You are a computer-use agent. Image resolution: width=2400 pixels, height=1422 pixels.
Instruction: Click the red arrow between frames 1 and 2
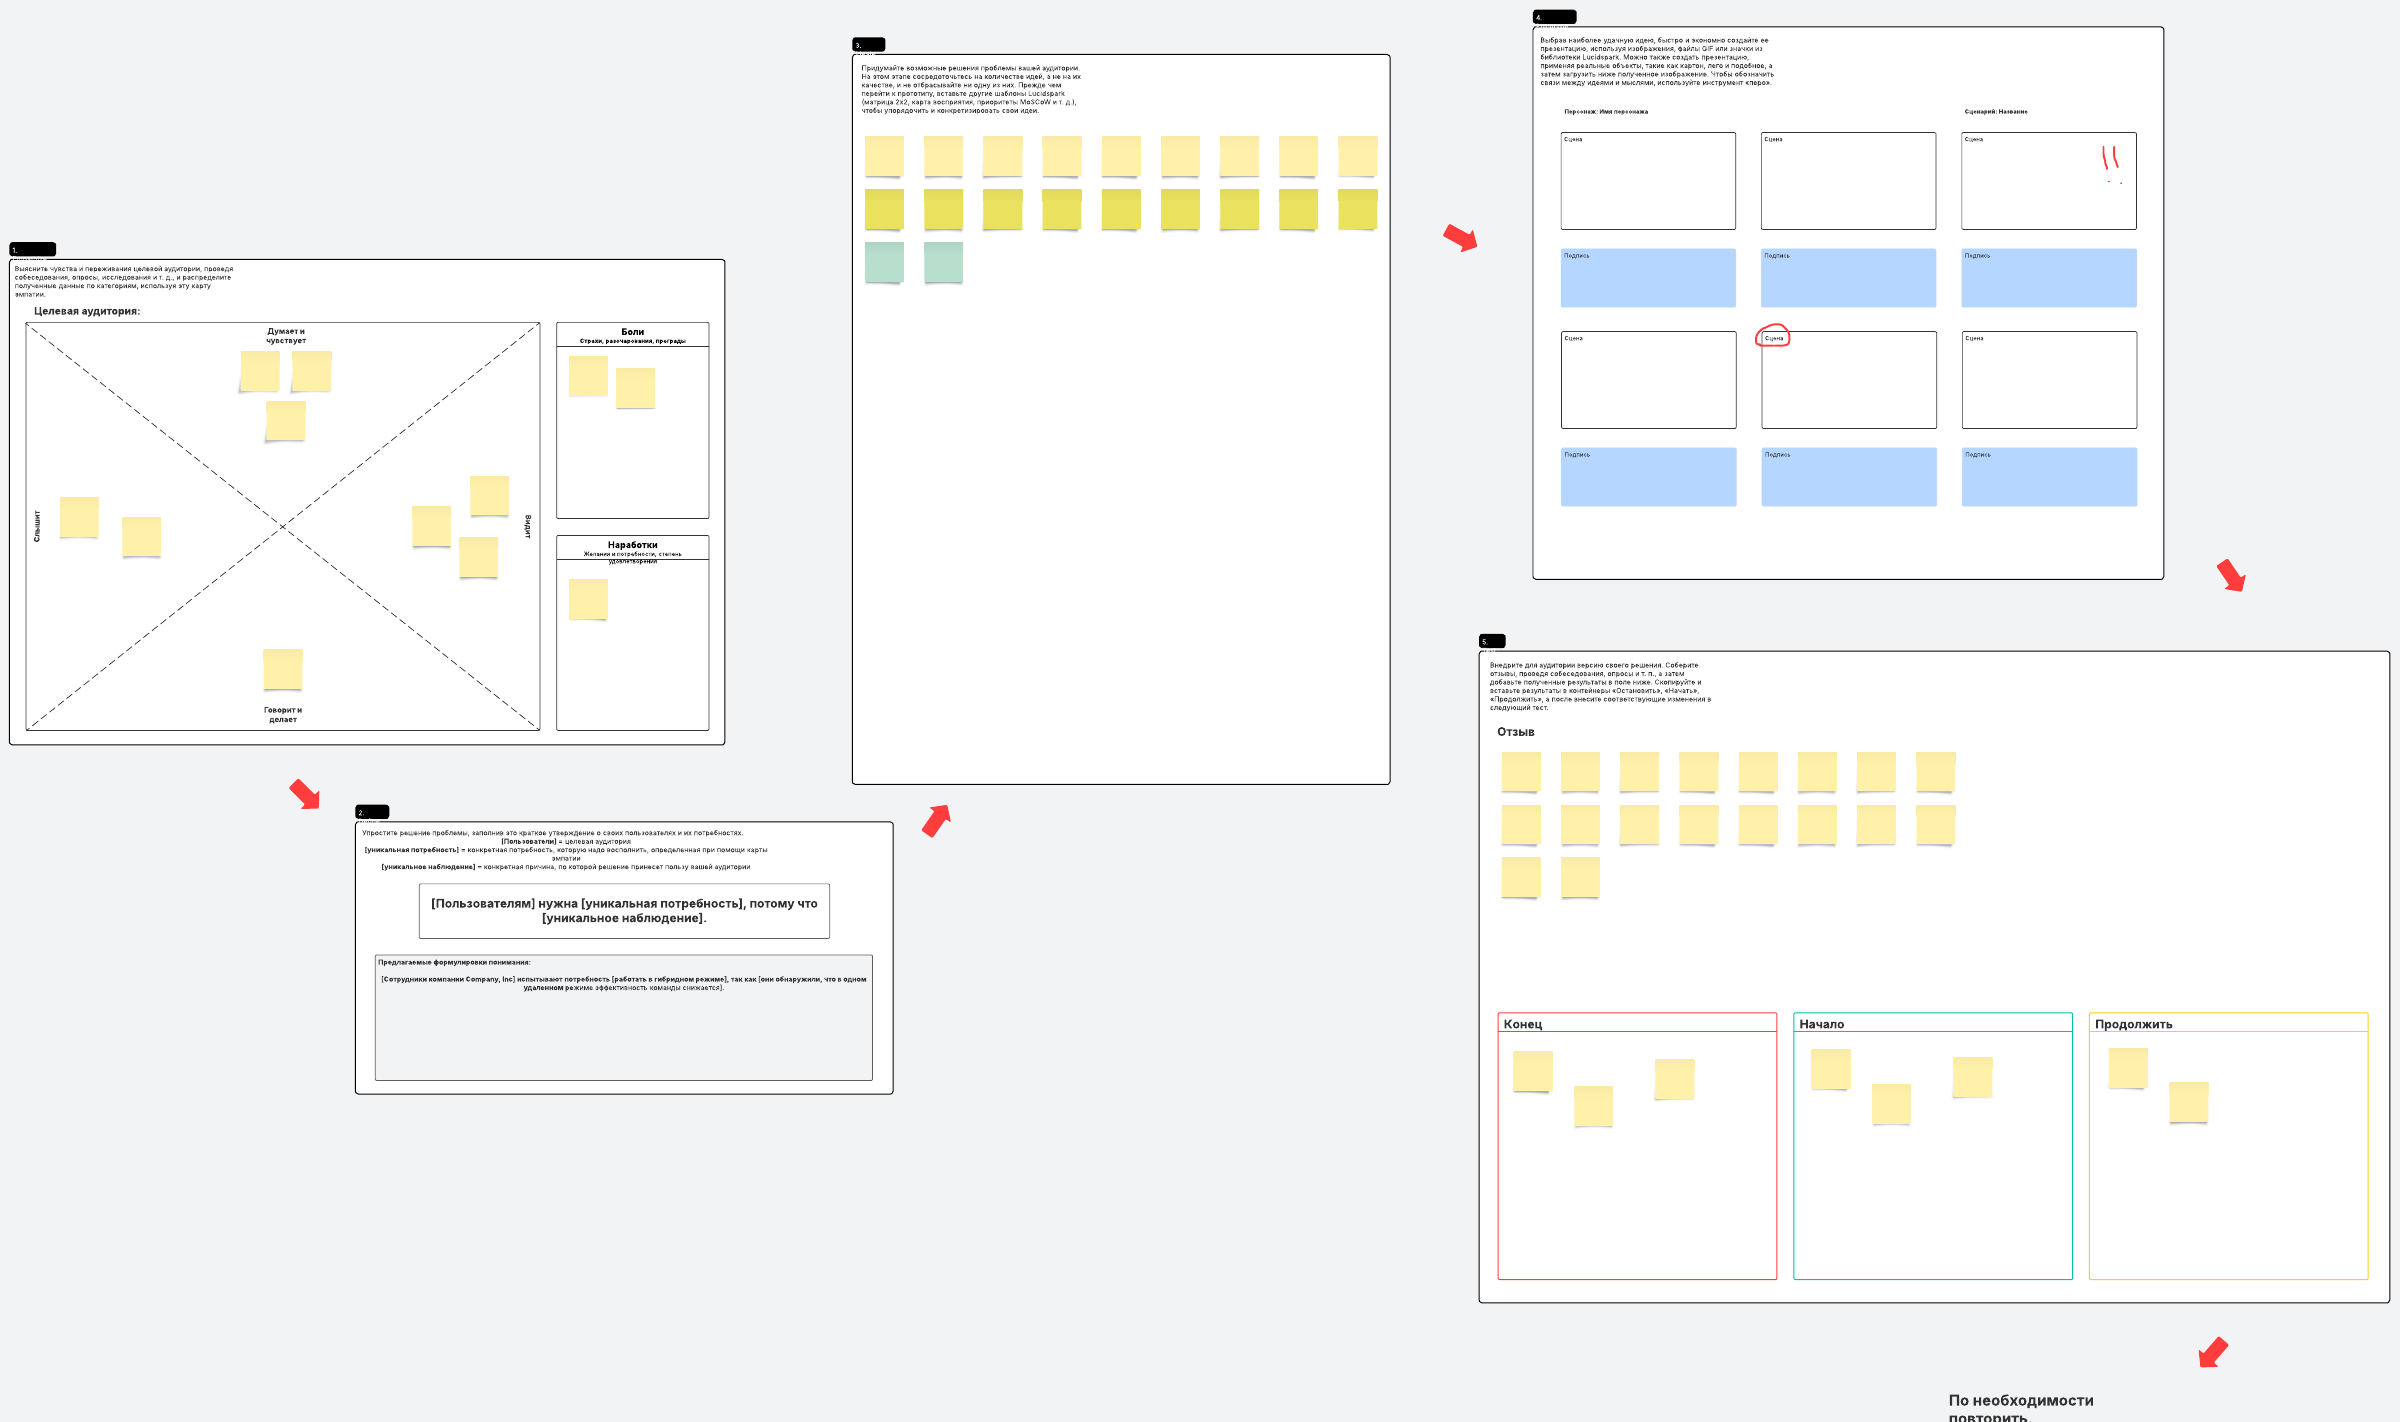[305, 795]
